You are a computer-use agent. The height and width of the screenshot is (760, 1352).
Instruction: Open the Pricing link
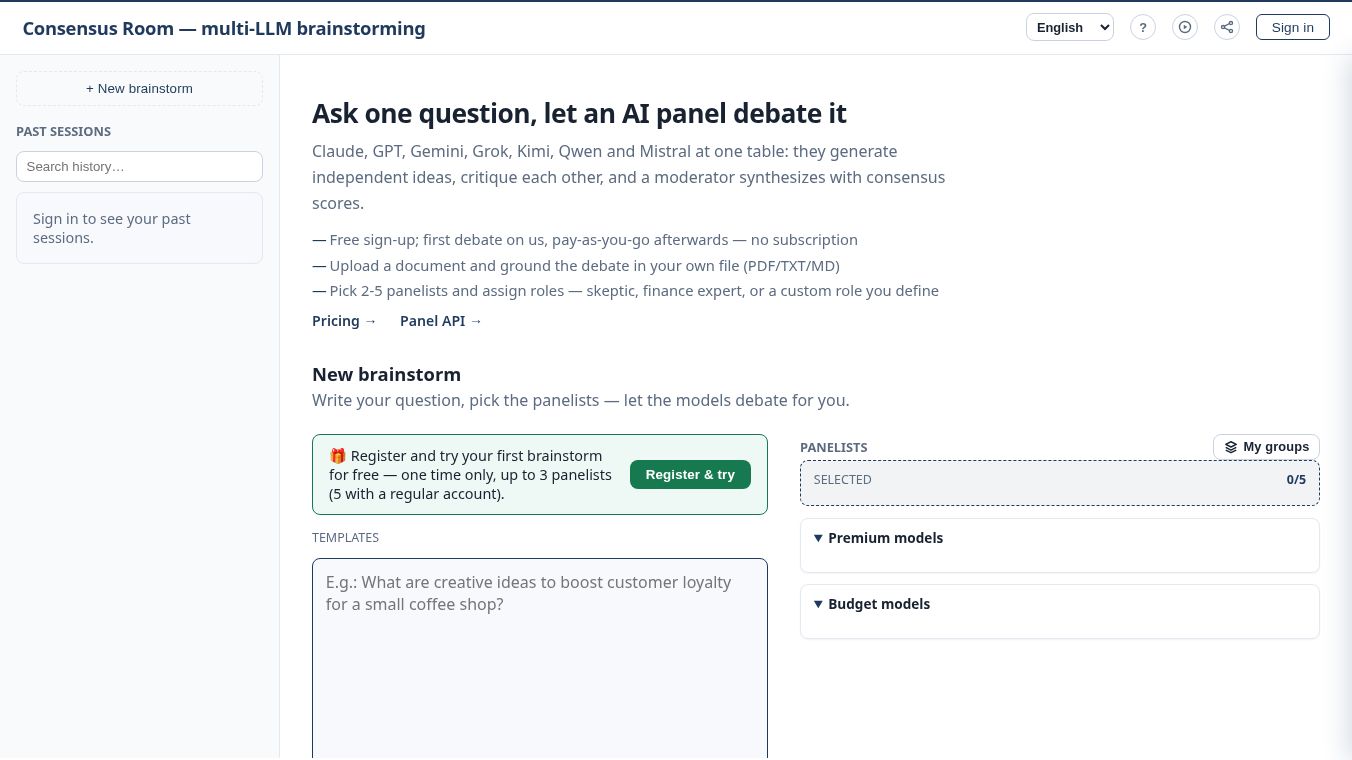tap(344, 321)
